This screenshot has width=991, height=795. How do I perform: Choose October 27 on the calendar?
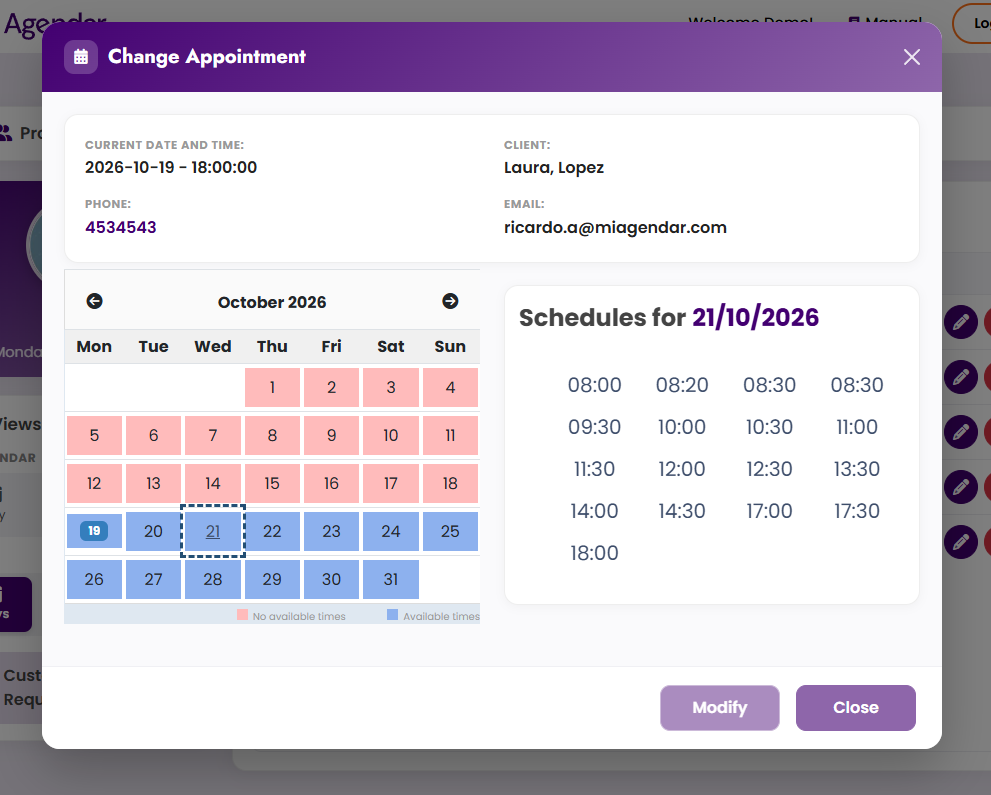pos(154,580)
